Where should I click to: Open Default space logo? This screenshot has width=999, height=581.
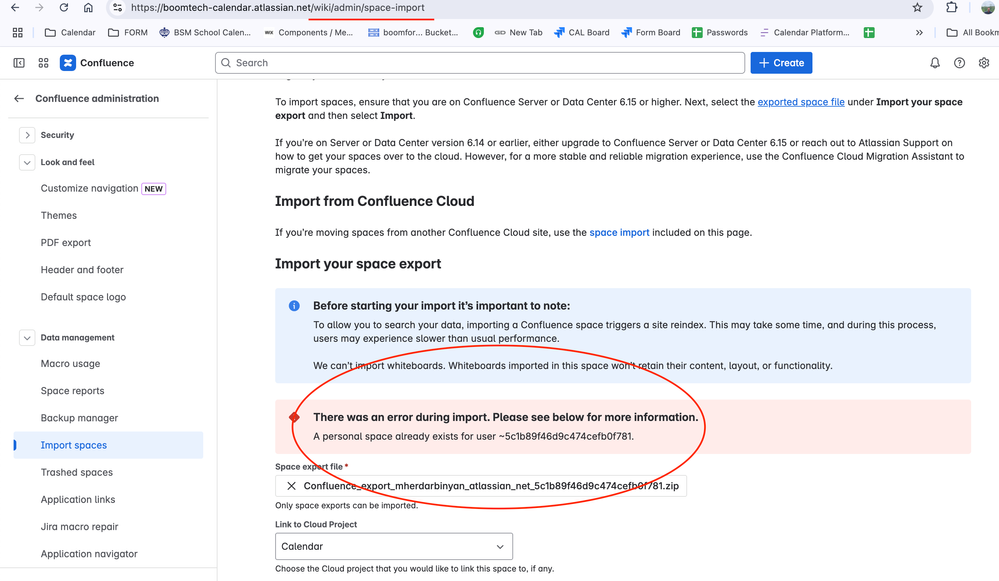[x=83, y=297]
